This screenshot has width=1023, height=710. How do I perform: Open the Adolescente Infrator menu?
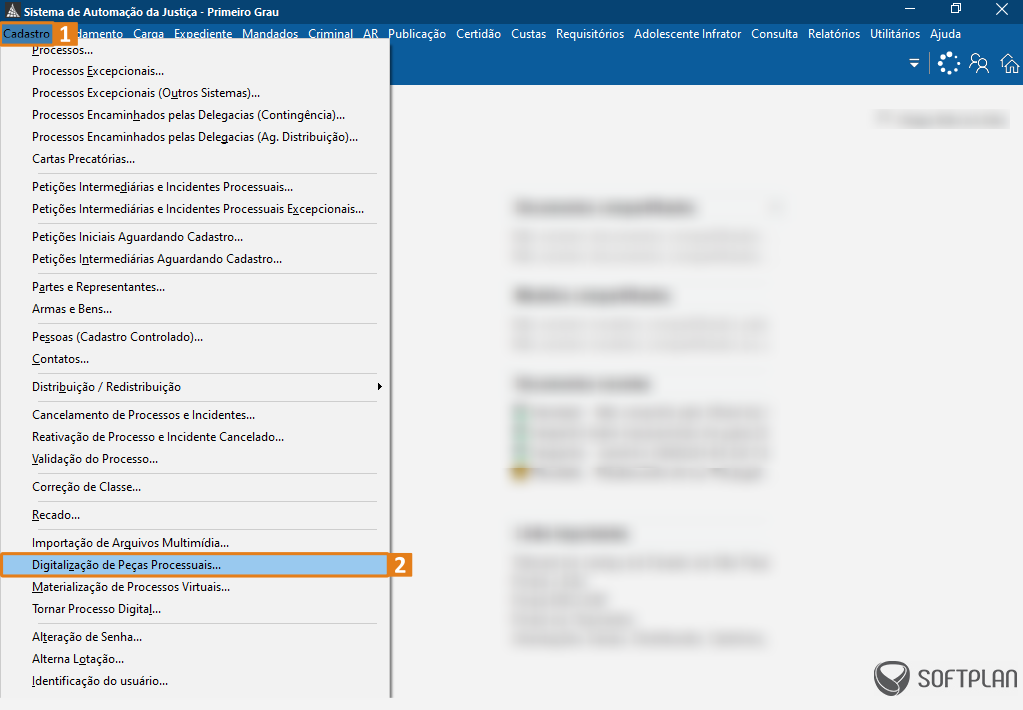(x=688, y=34)
